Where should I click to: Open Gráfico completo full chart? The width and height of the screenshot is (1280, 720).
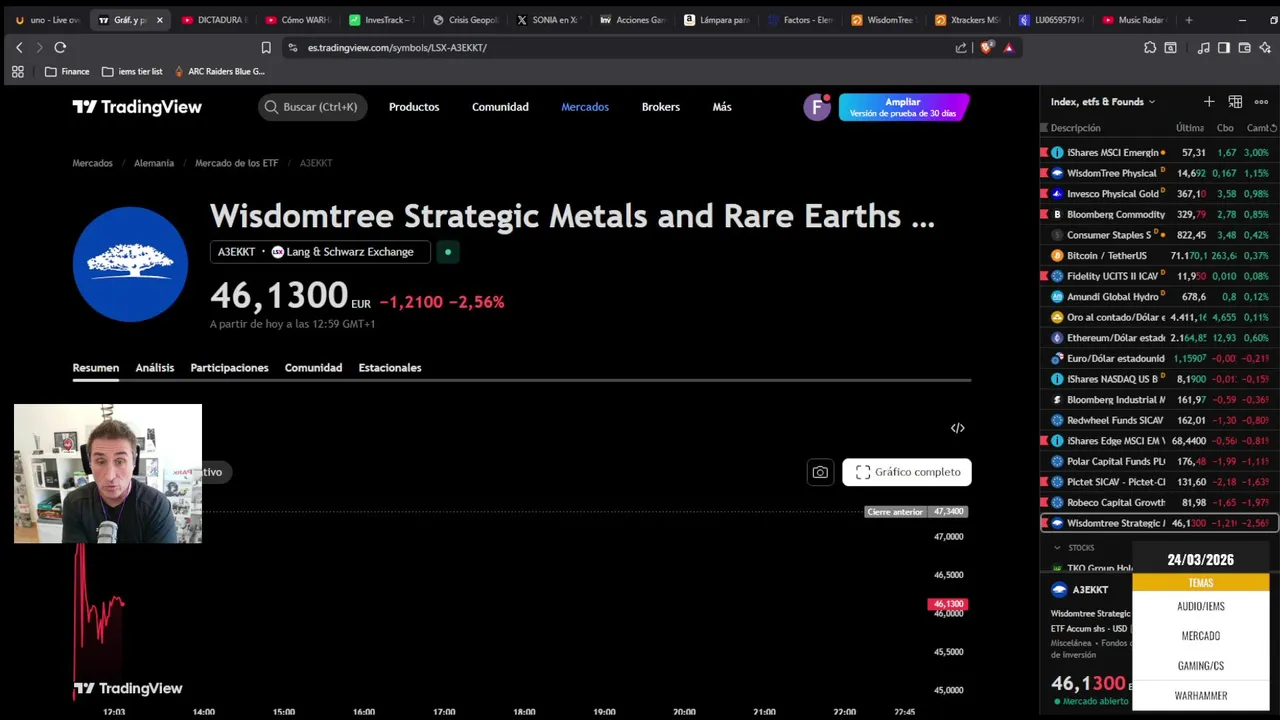coord(907,472)
